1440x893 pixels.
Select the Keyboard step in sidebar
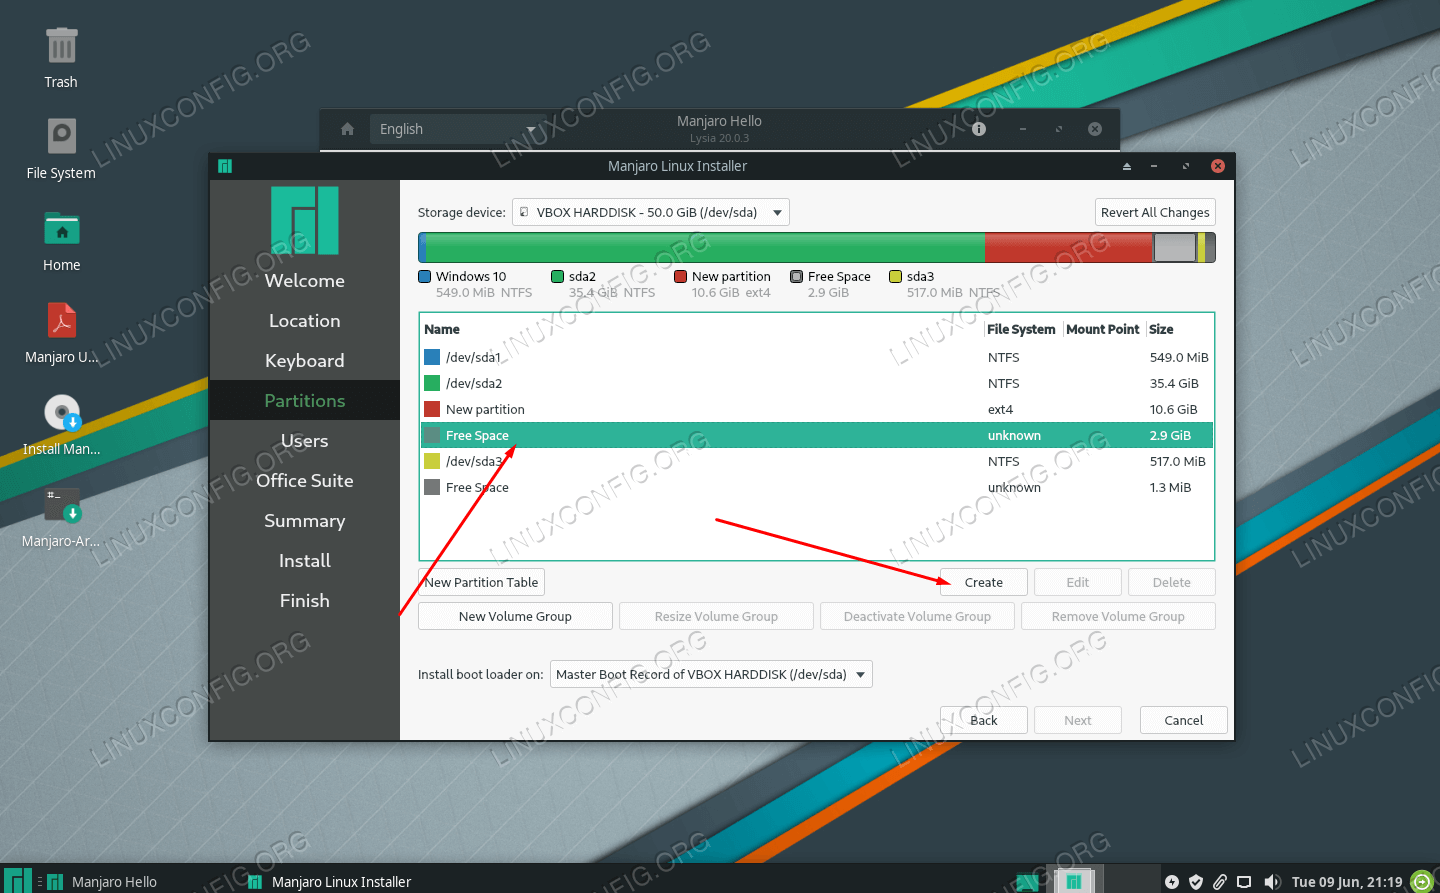coord(305,361)
